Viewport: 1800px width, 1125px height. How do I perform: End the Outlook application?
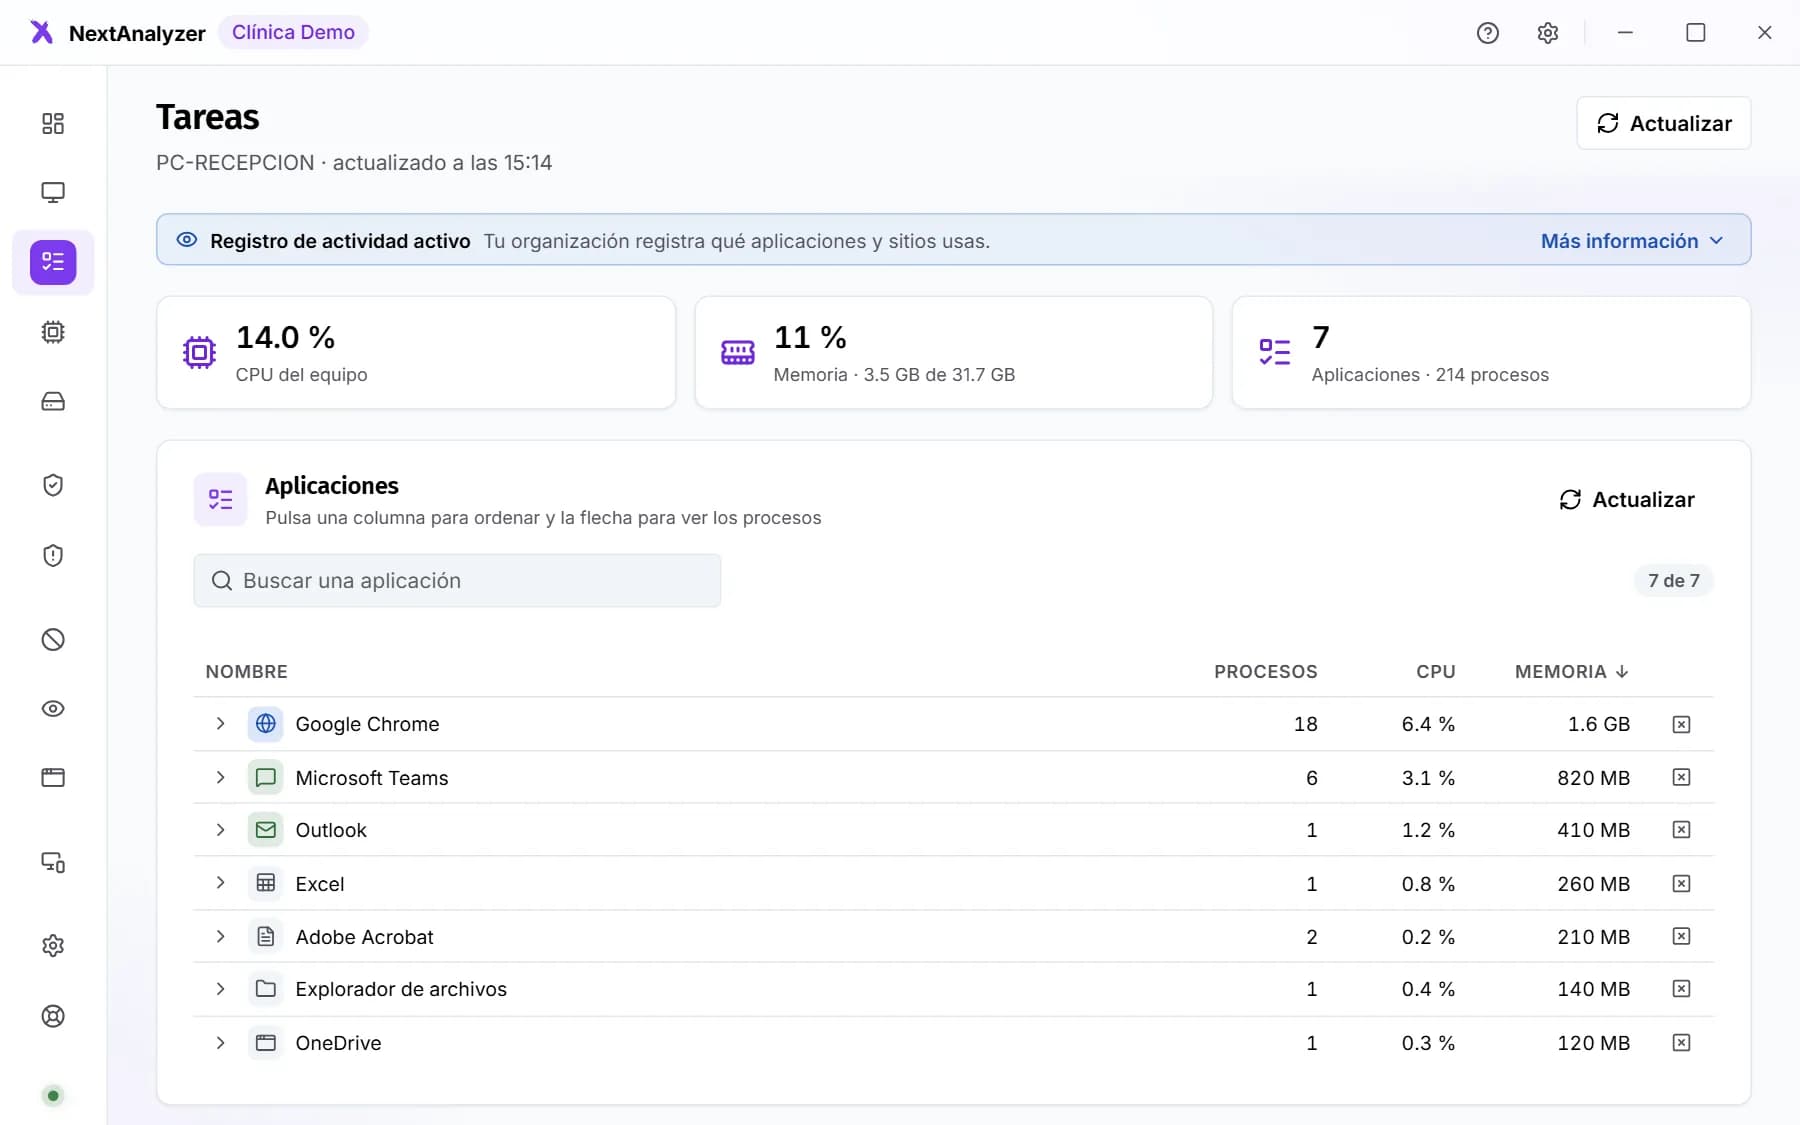[1682, 830]
